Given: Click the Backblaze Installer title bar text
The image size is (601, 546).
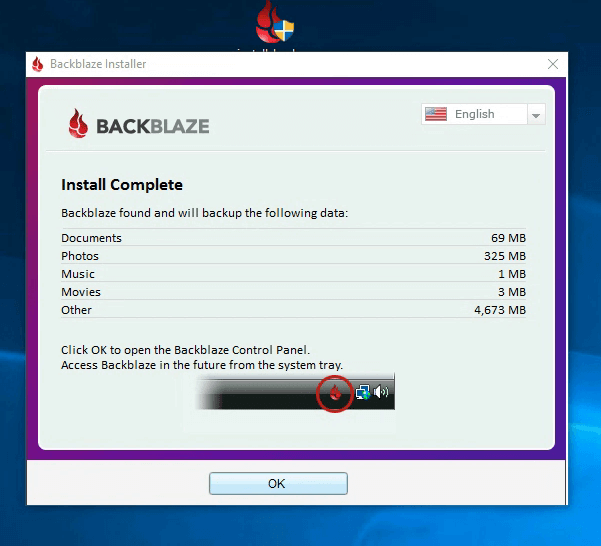Looking at the screenshot, I should point(99,64).
